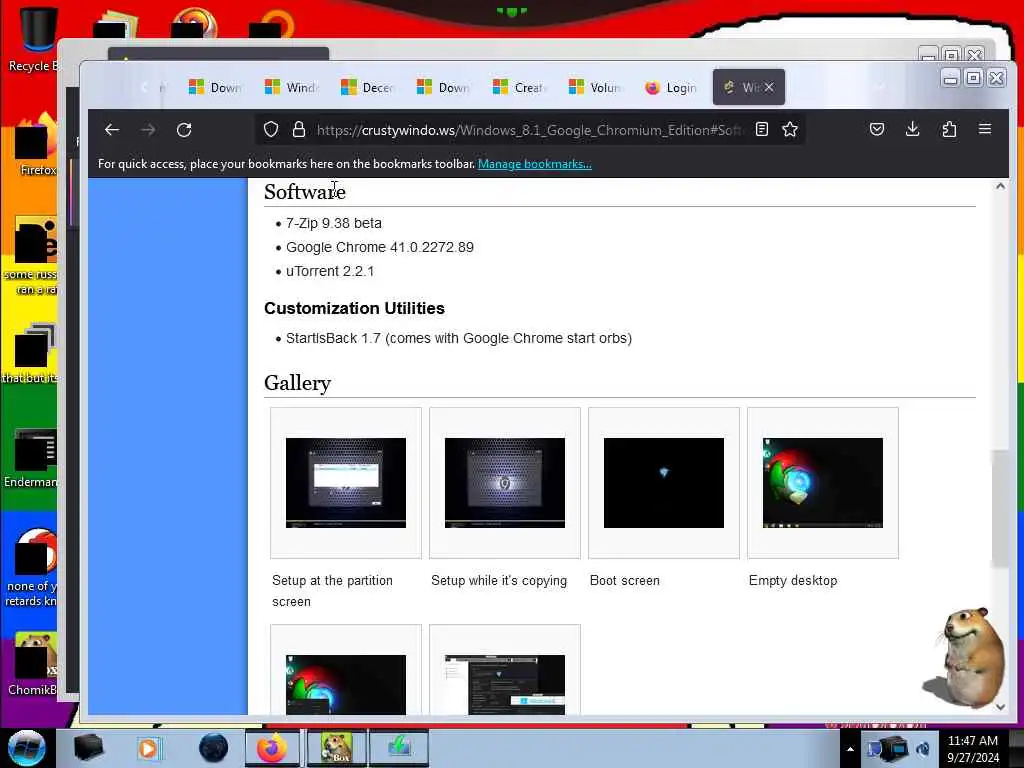Open the Firefox desktop shortcut
1024x768 pixels.
click(x=36, y=145)
